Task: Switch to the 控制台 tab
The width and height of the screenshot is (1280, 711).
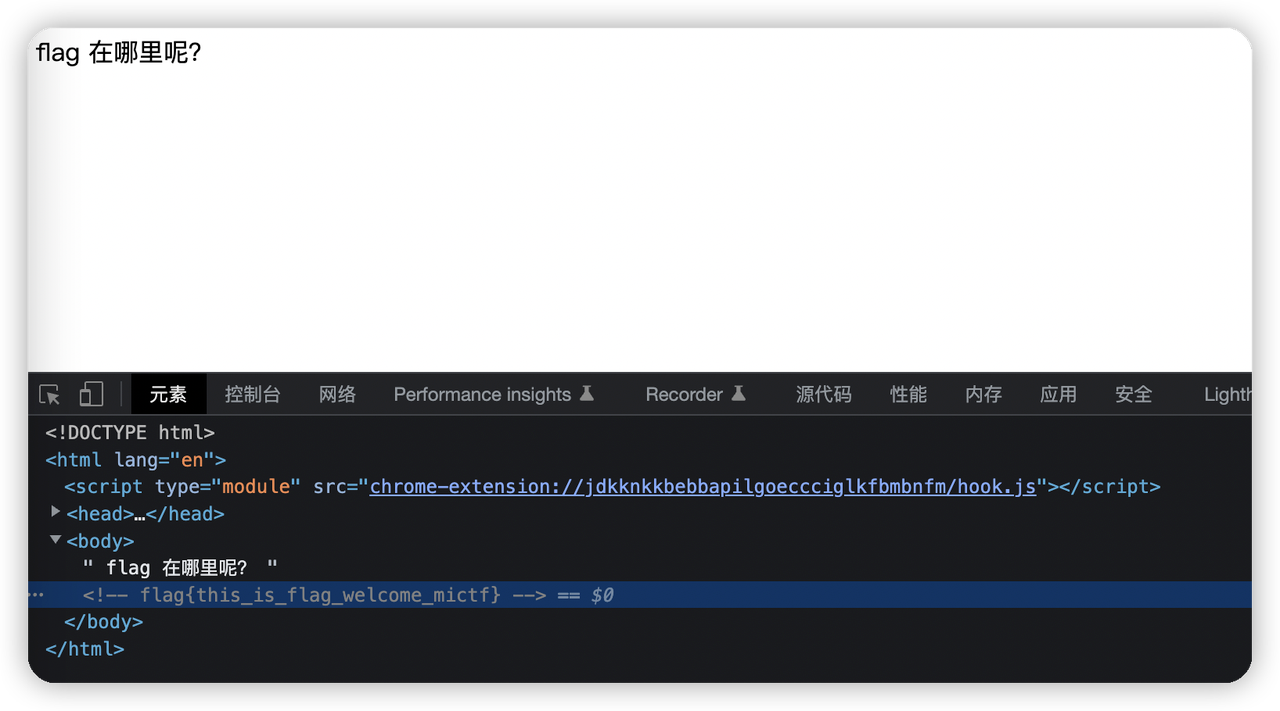Action: click(x=252, y=395)
